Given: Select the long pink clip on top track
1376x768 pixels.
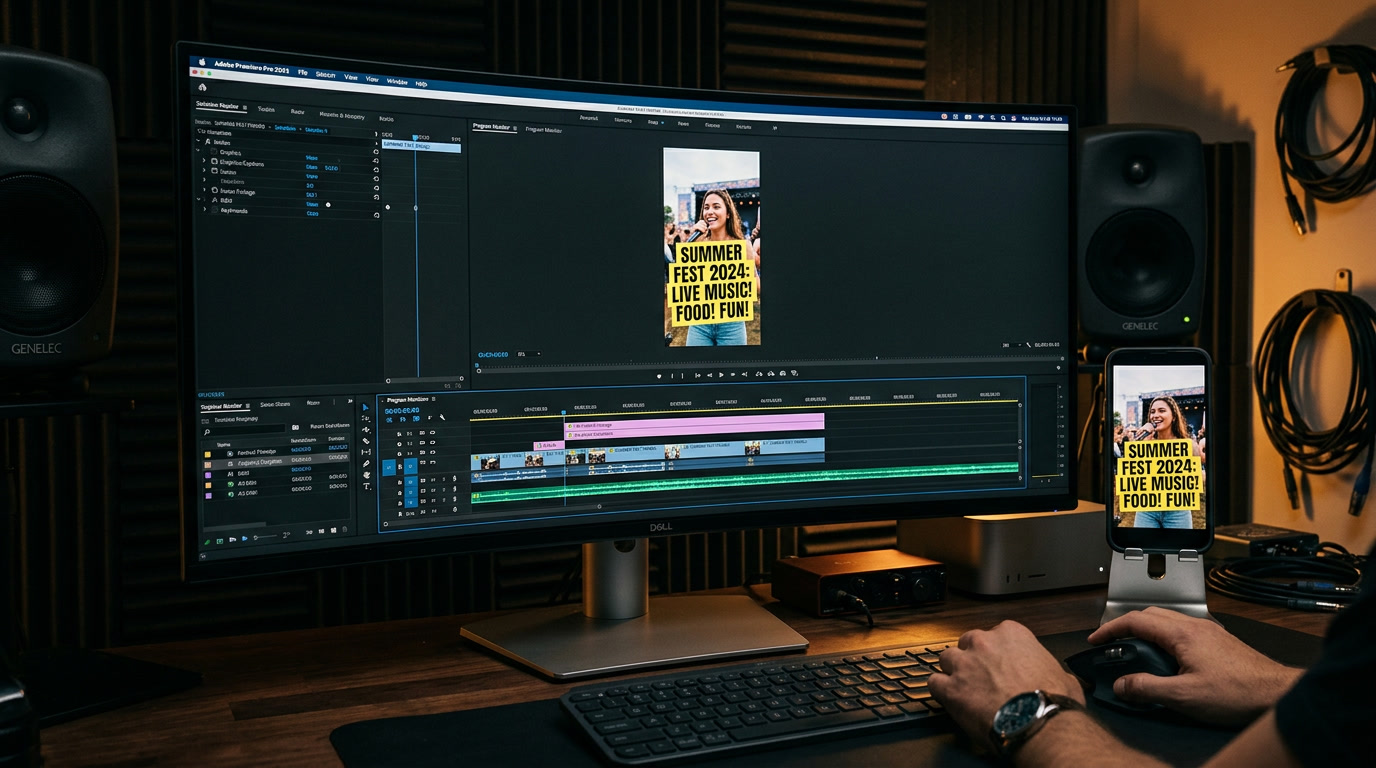Looking at the screenshot, I should [694, 424].
